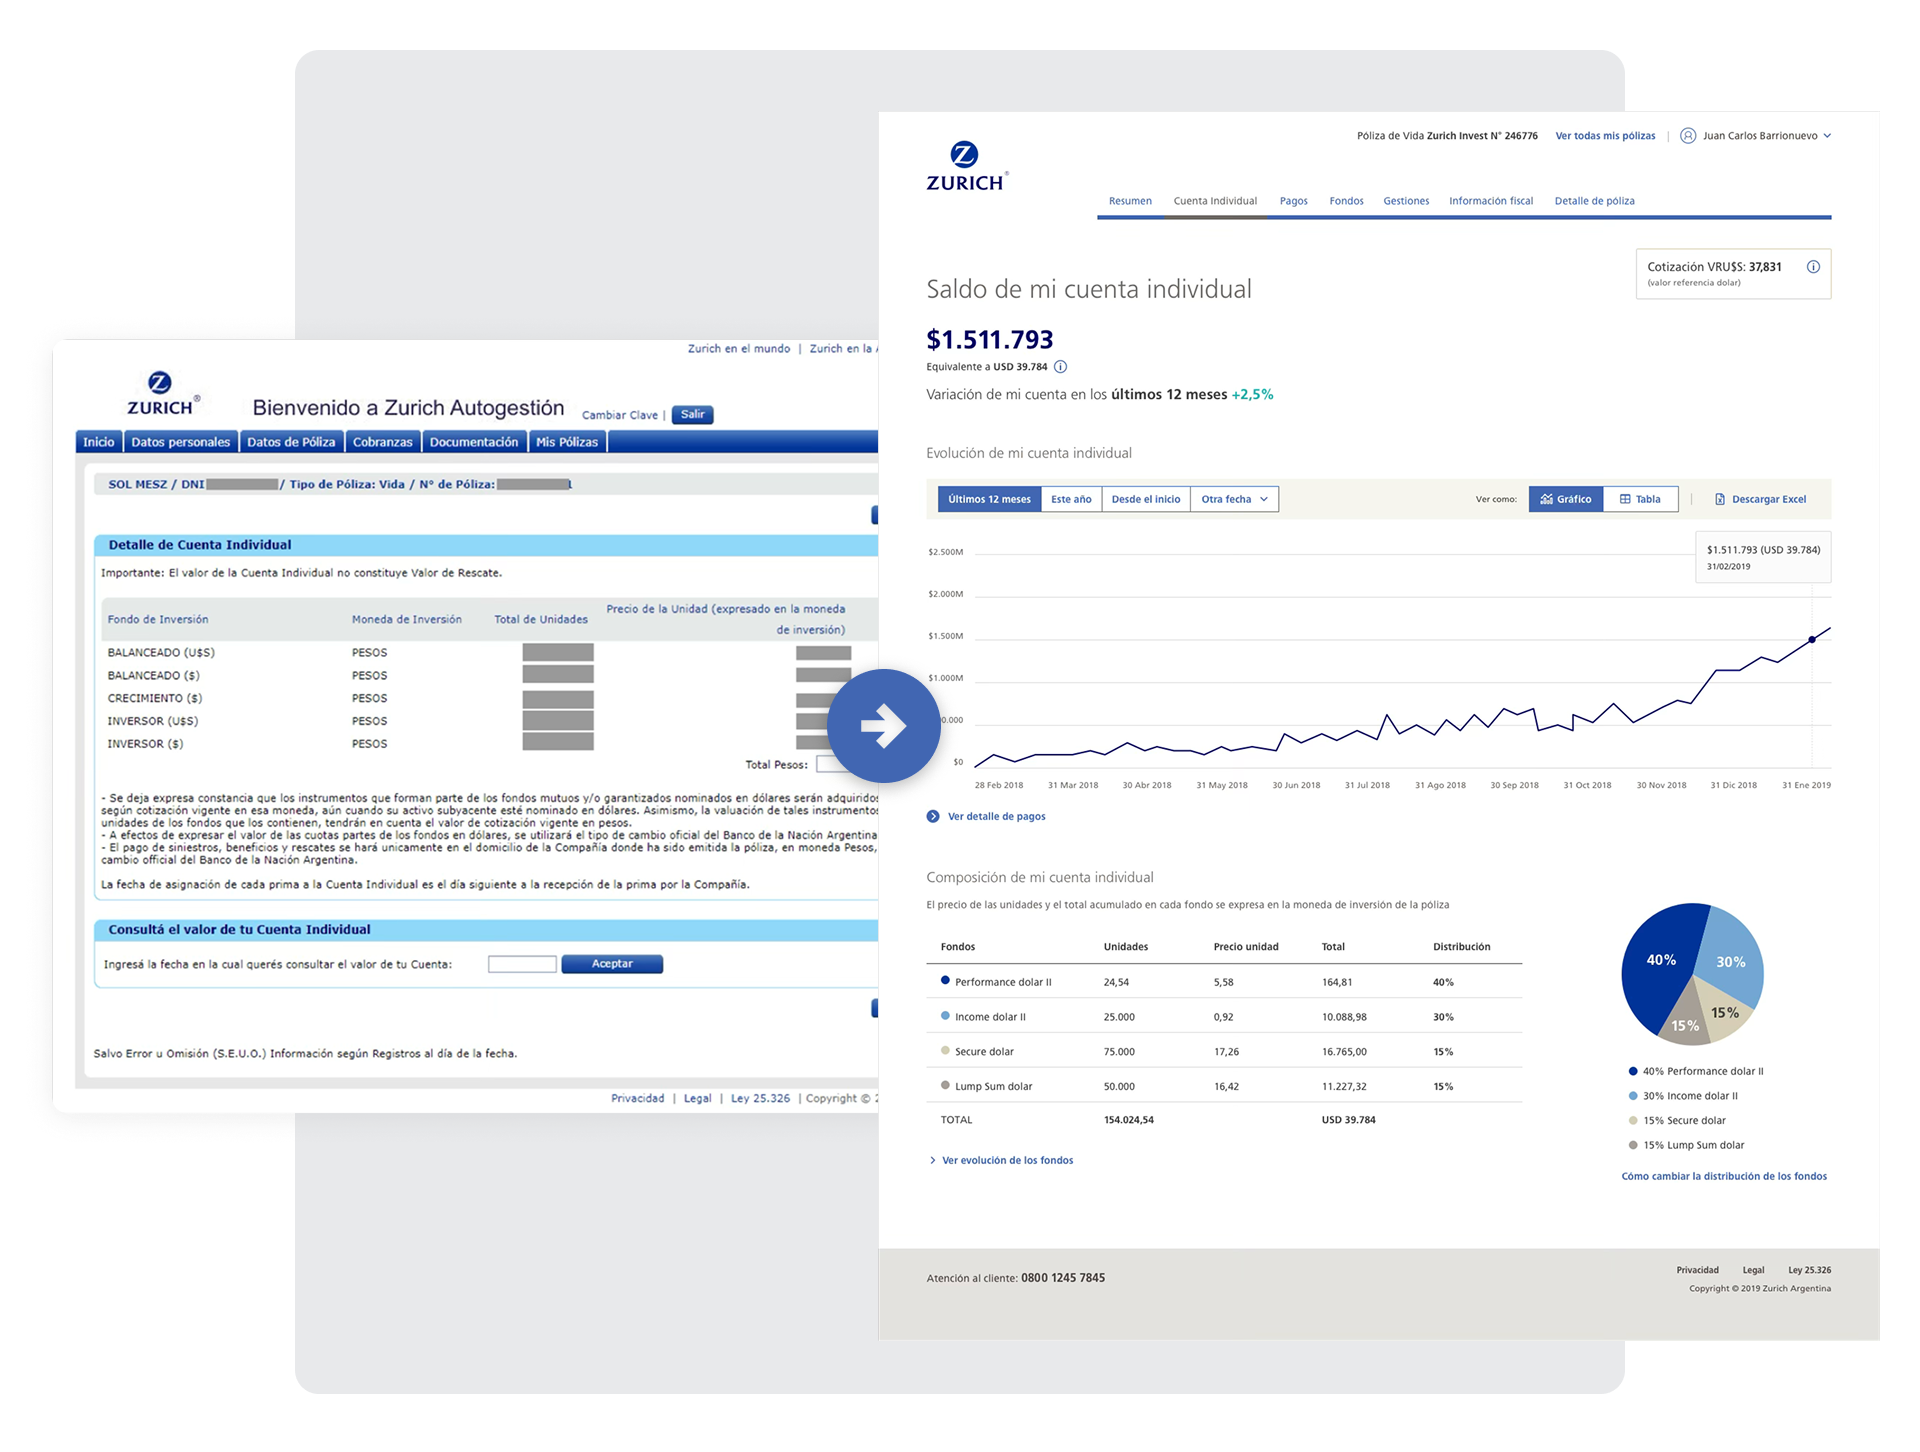Viewport: 1920px width, 1452px height.
Task: Click Legal in the old Autogestión footer
Action: 698,1098
